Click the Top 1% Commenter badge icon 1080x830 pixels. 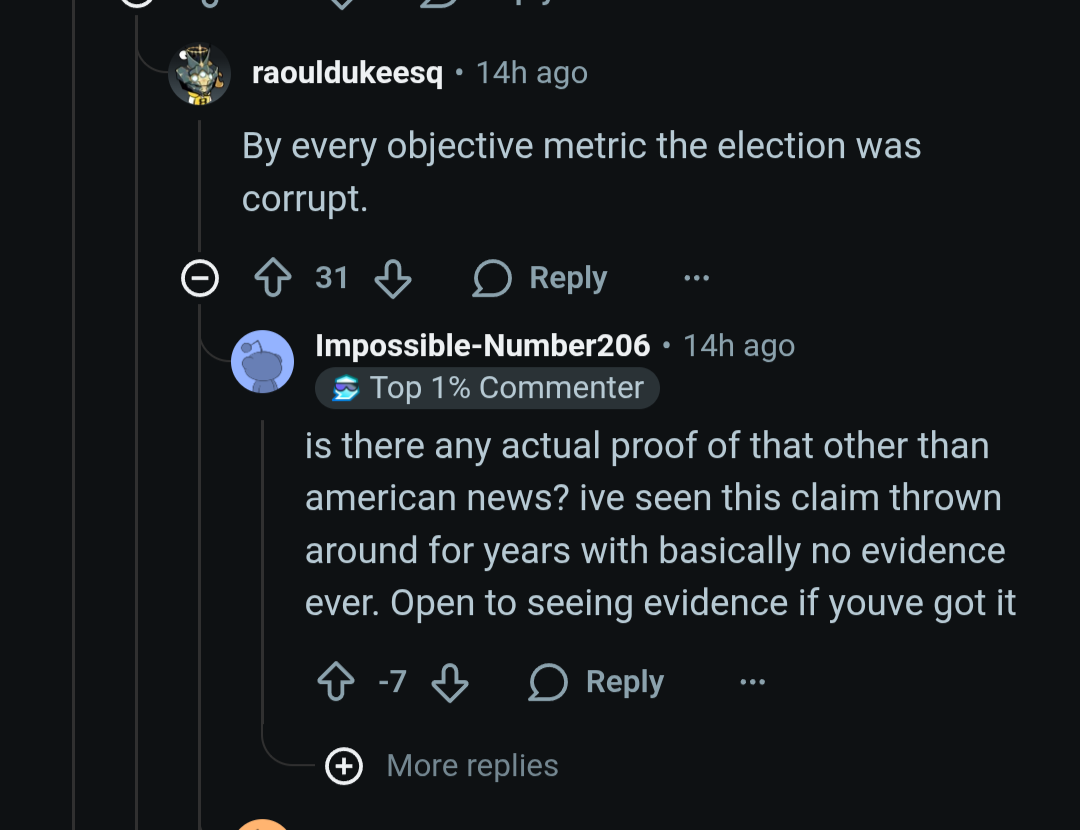click(x=346, y=388)
